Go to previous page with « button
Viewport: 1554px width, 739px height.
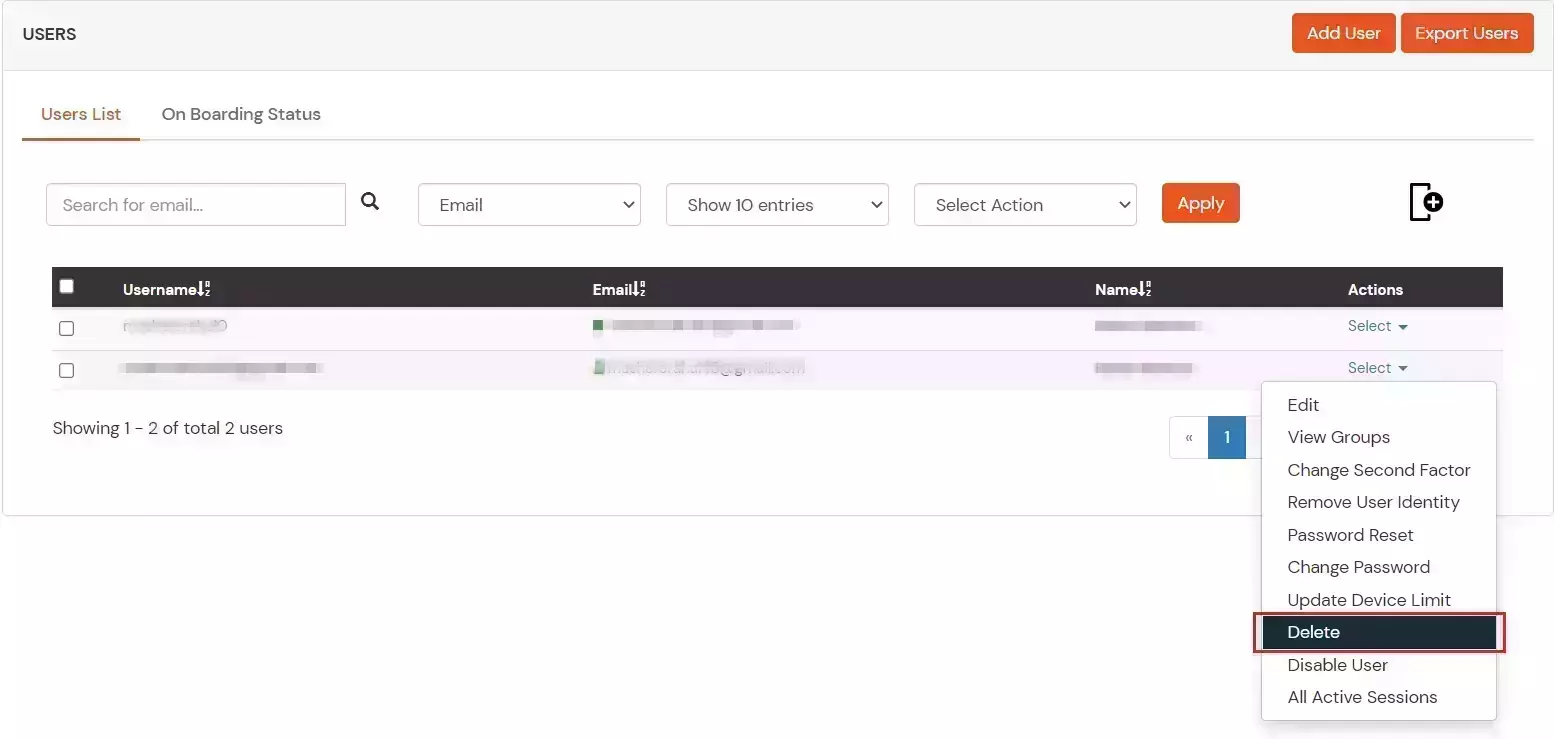click(x=1189, y=437)
